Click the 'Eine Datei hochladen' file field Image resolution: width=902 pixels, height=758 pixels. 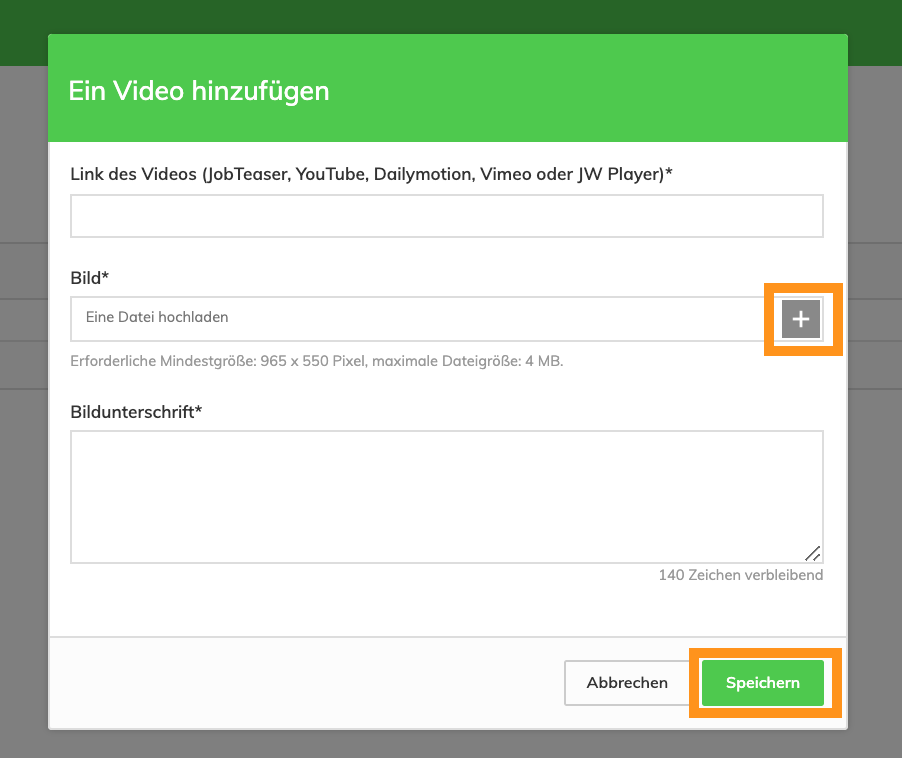coord(420,318)
